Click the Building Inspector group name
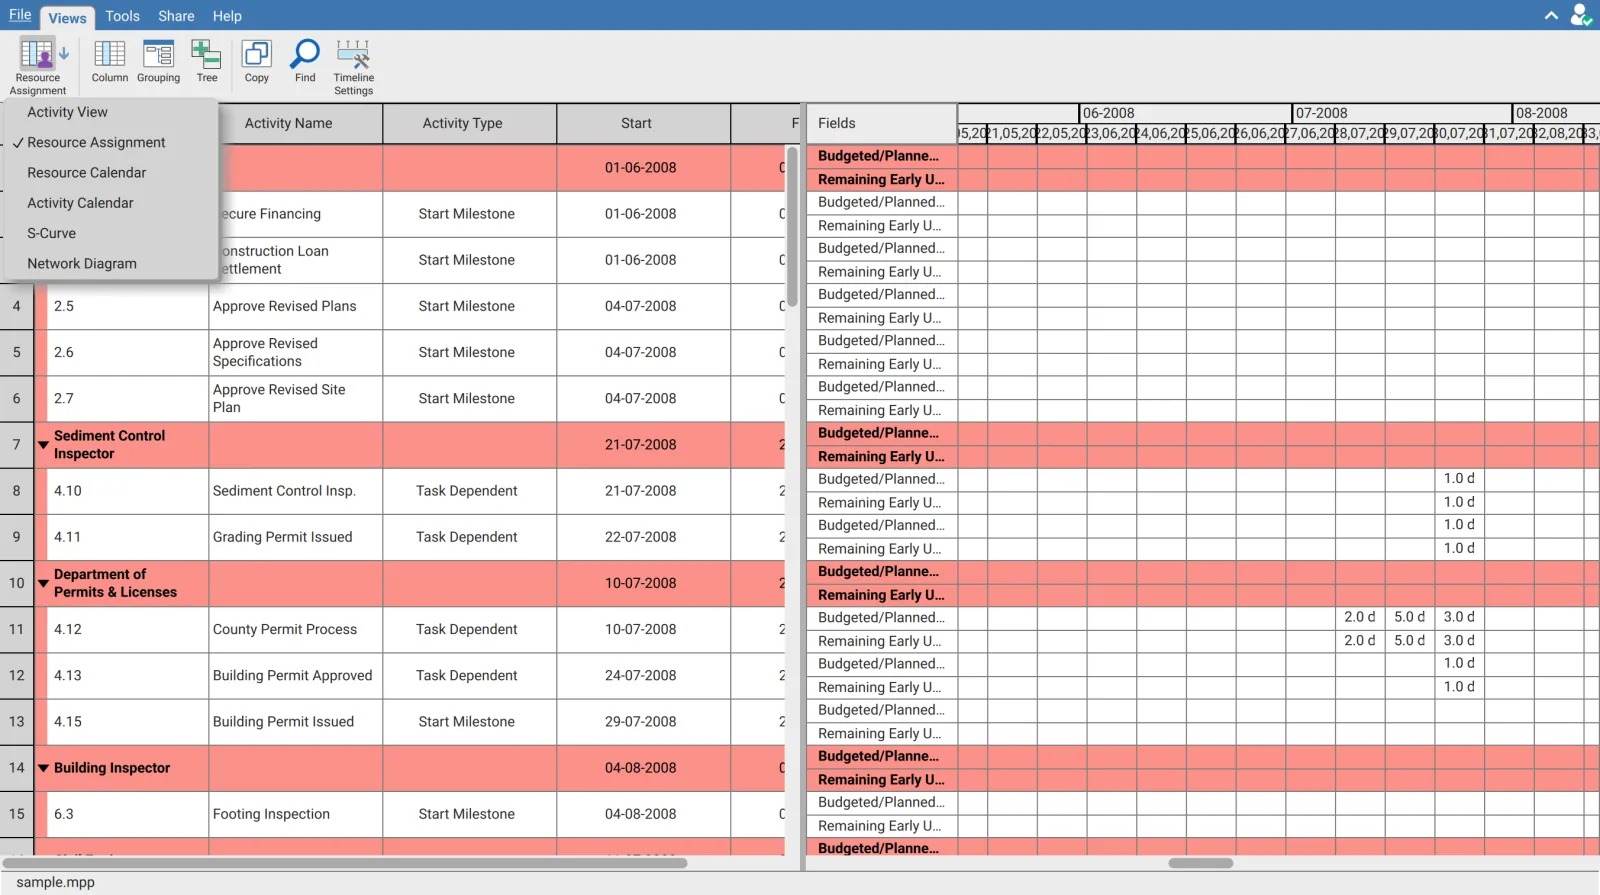1600x895 pixels. coord(112,768)
